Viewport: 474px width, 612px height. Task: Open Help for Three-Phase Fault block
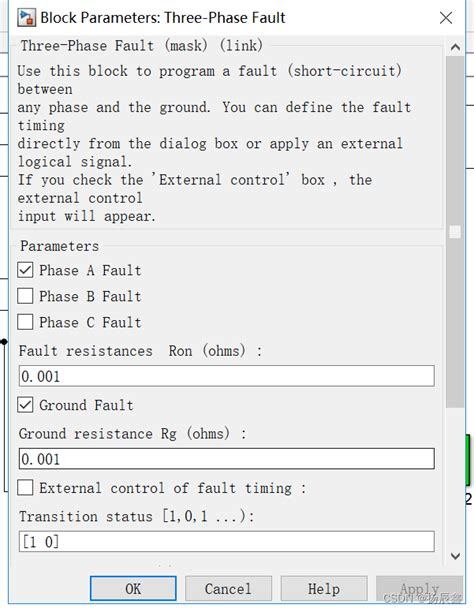pos(324,589)
